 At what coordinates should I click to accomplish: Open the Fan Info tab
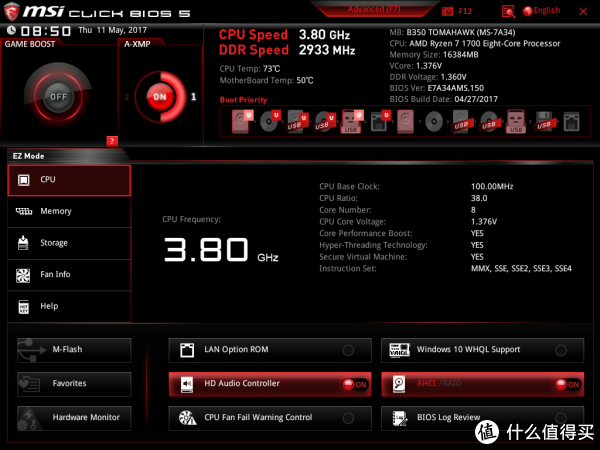(69, 275)
